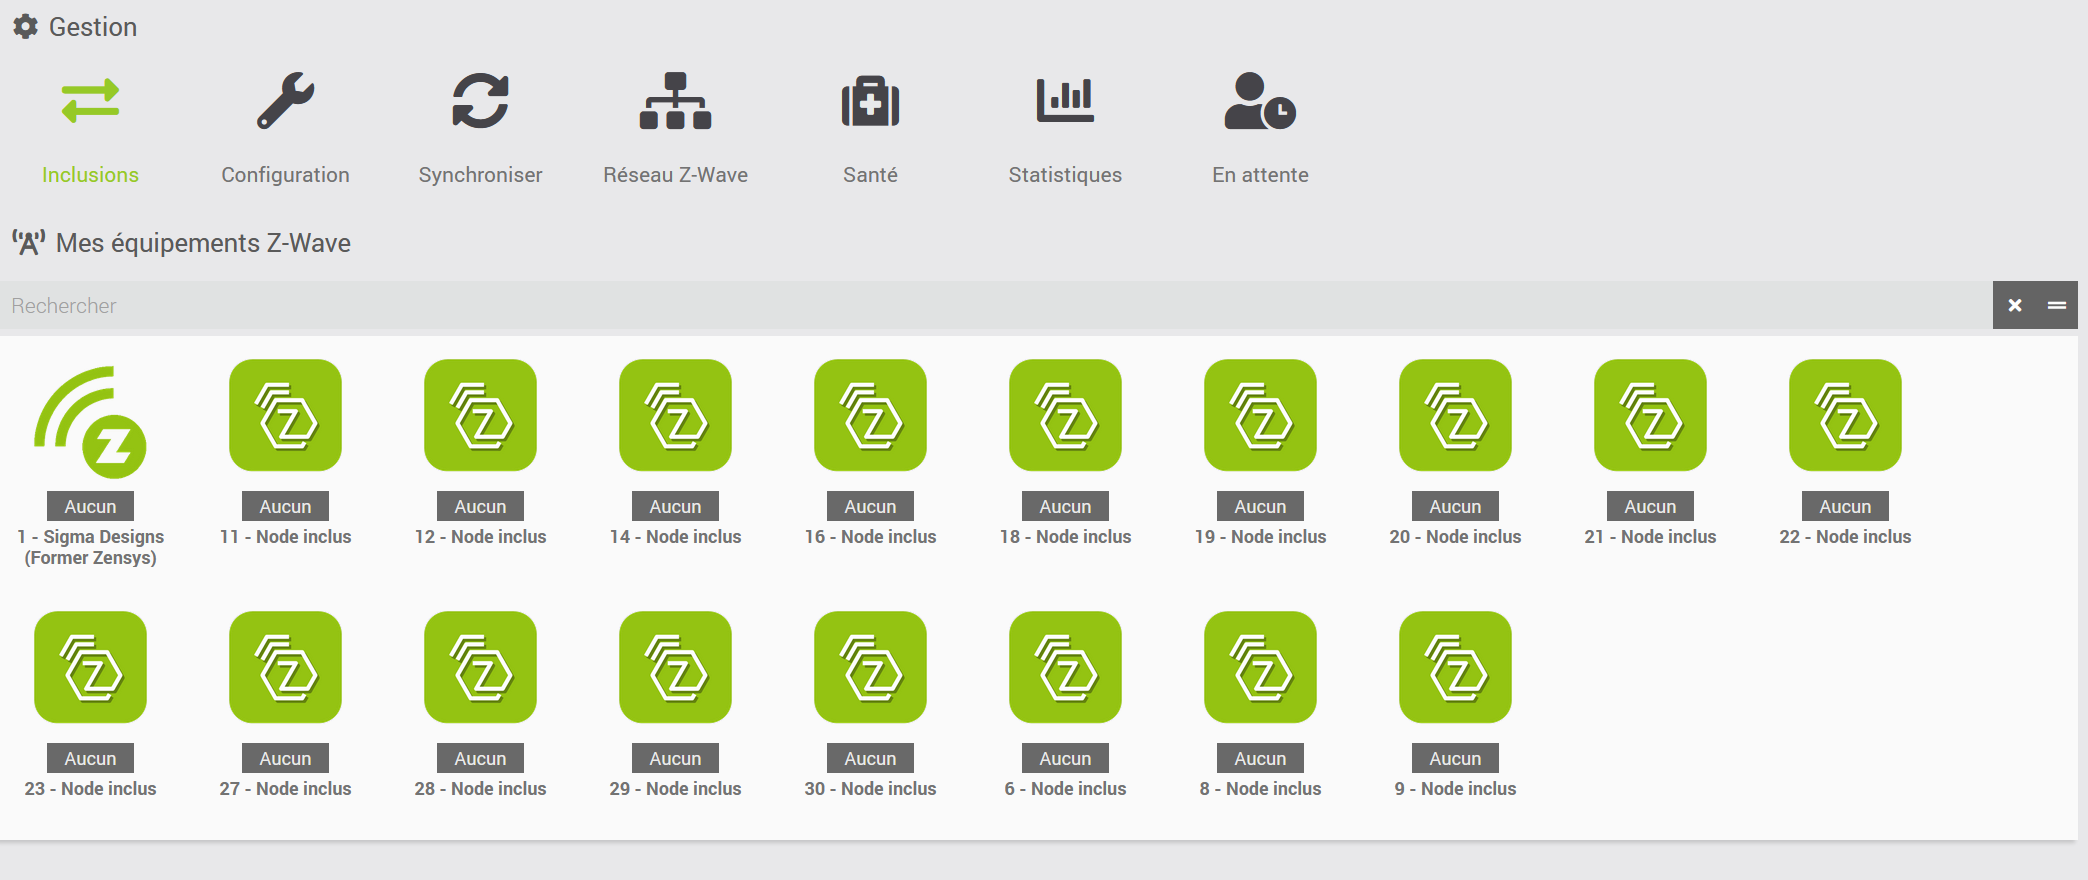This screenshot has height=880, width=2088.
Task: Click the Configuration label
Action: 285,175
